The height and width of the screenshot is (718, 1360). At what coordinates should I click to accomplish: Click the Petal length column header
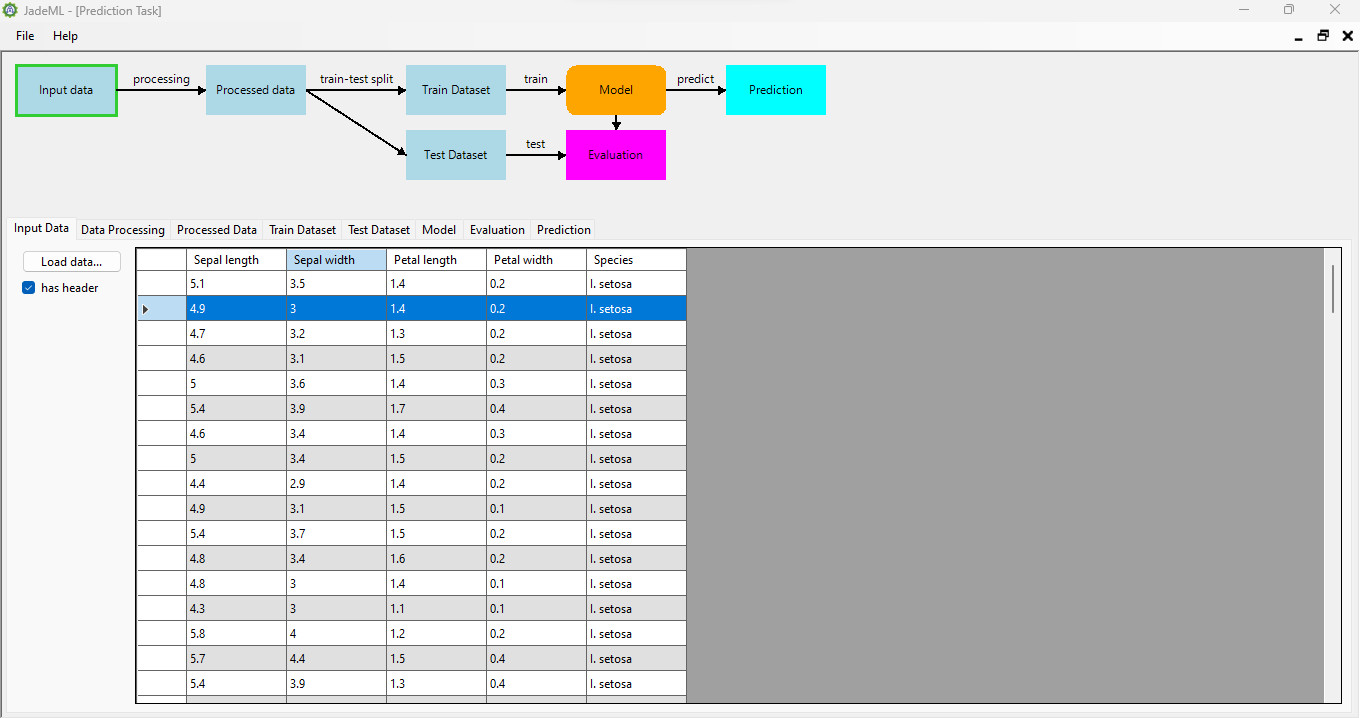(x=436, y=260)
